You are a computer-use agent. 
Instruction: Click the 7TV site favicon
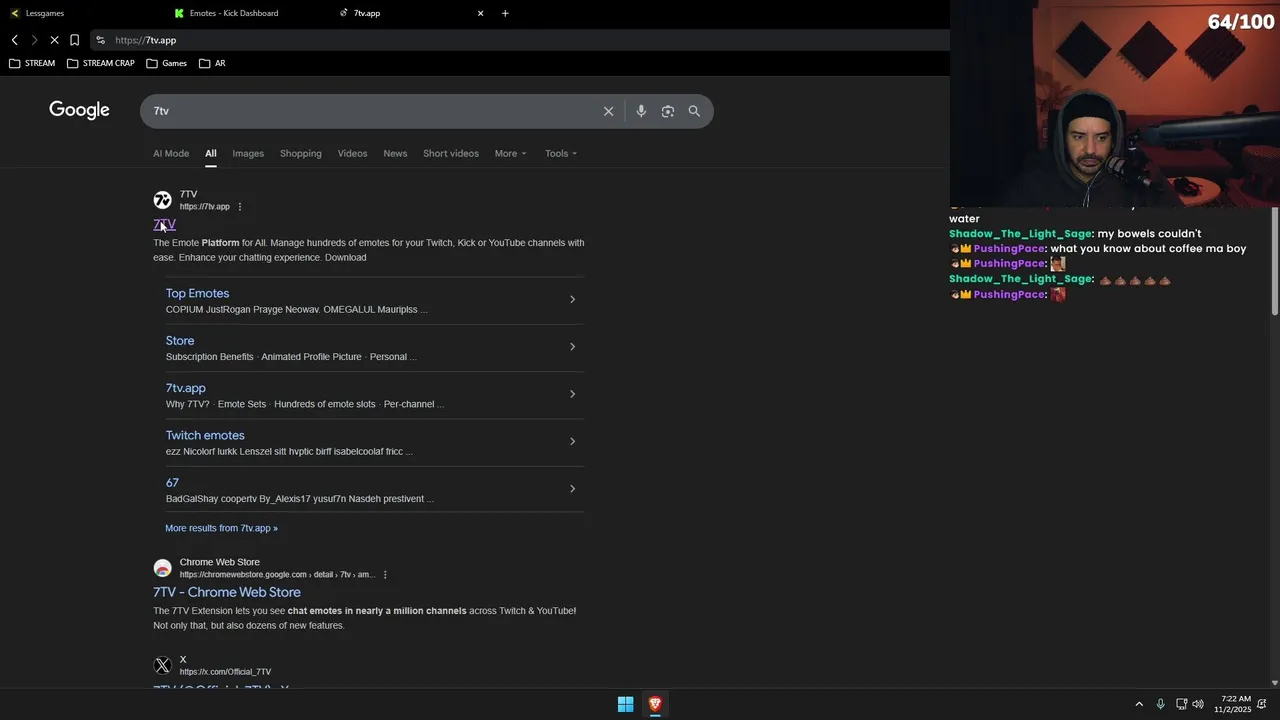(x=162, y=200)
